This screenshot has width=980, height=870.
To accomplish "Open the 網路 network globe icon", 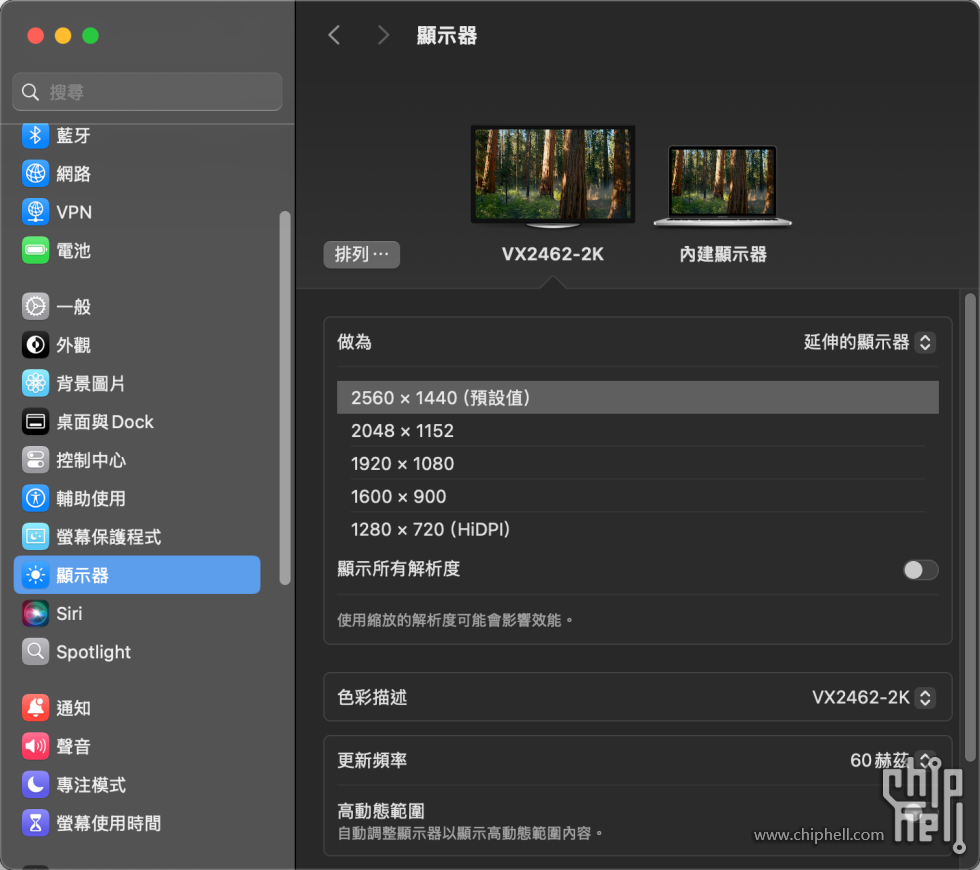I will [x=36, y=174].
